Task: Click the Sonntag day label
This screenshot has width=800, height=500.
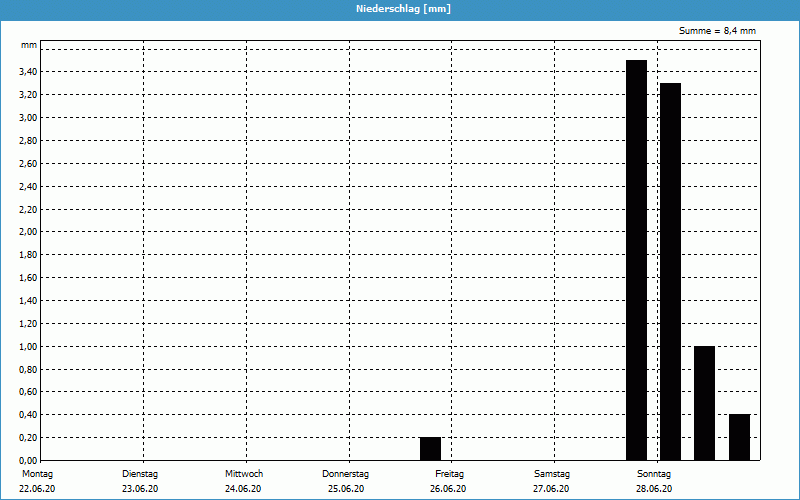Action: pyautogui.click(x=654, y=474)
